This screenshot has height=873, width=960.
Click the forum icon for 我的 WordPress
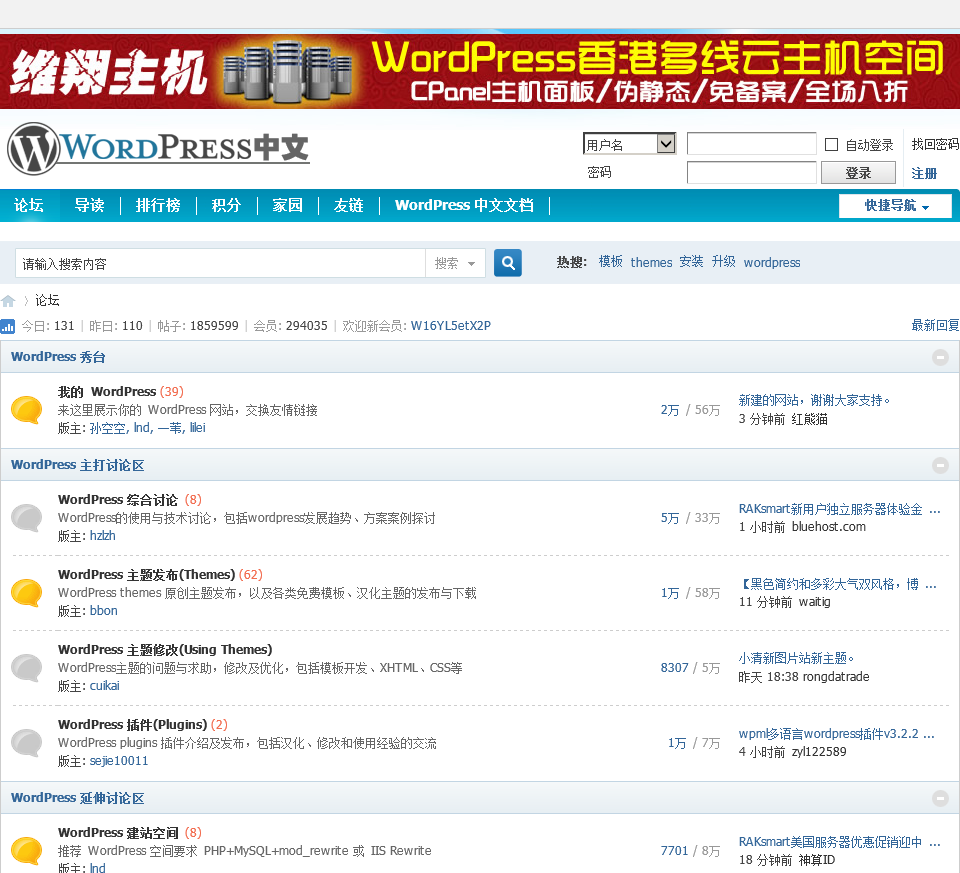click(27, 410)
